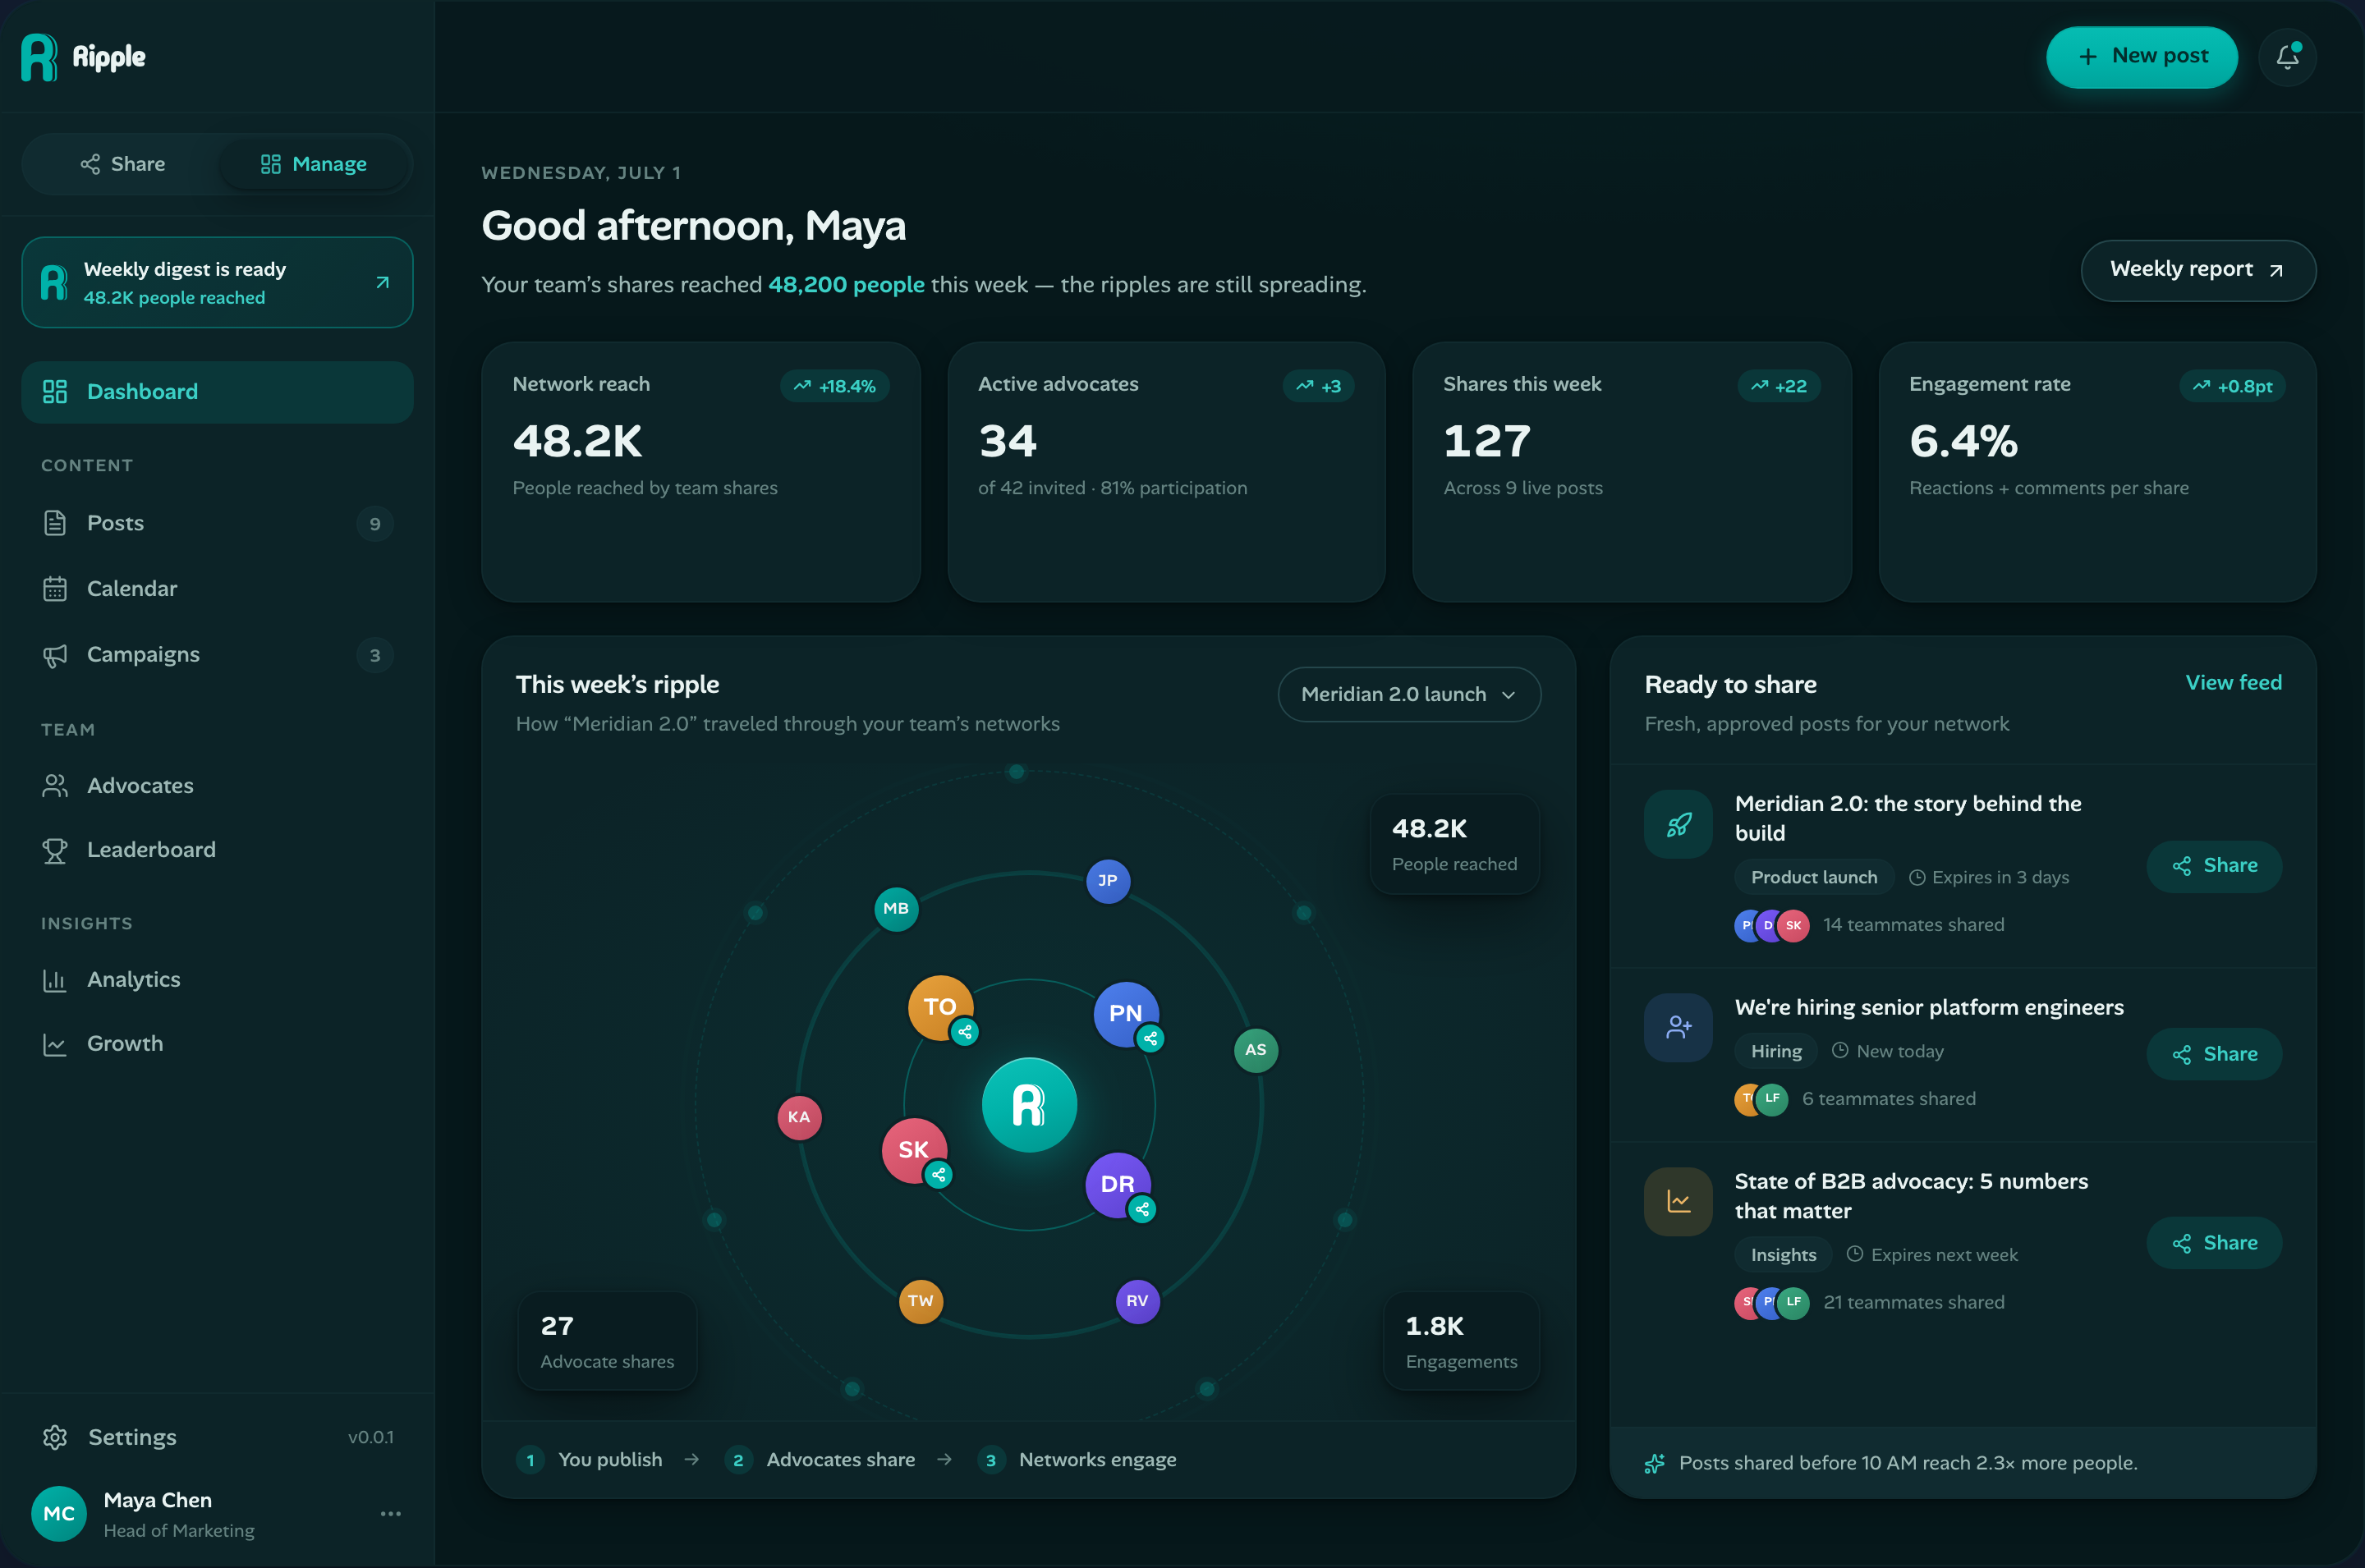Select the TO advocate node
This screenshot has height=1568, width=2365.
point(940,1007)
